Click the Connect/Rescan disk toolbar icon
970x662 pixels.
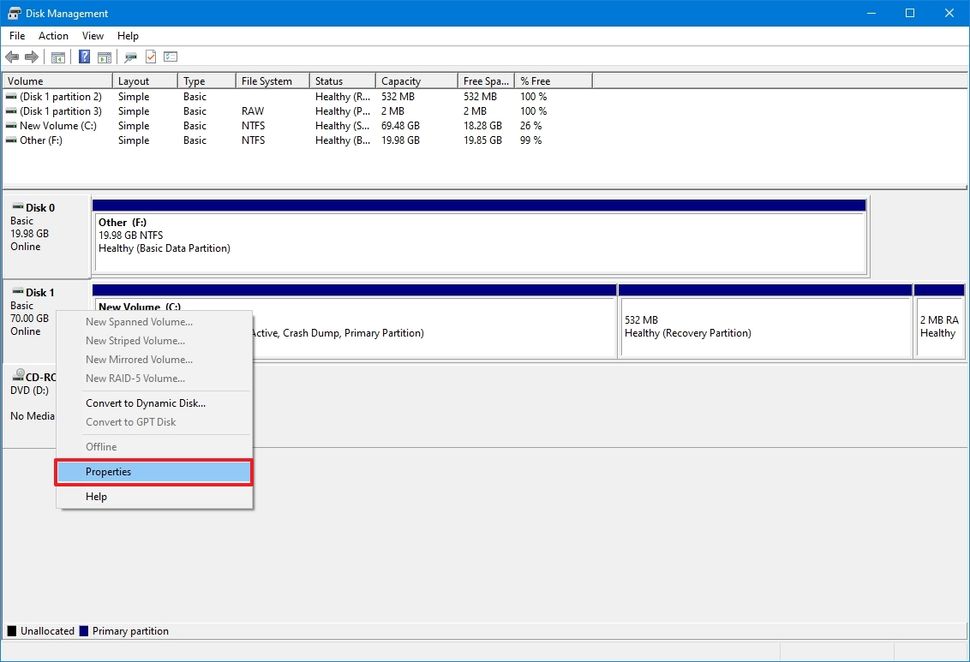(x=131, y=57)
